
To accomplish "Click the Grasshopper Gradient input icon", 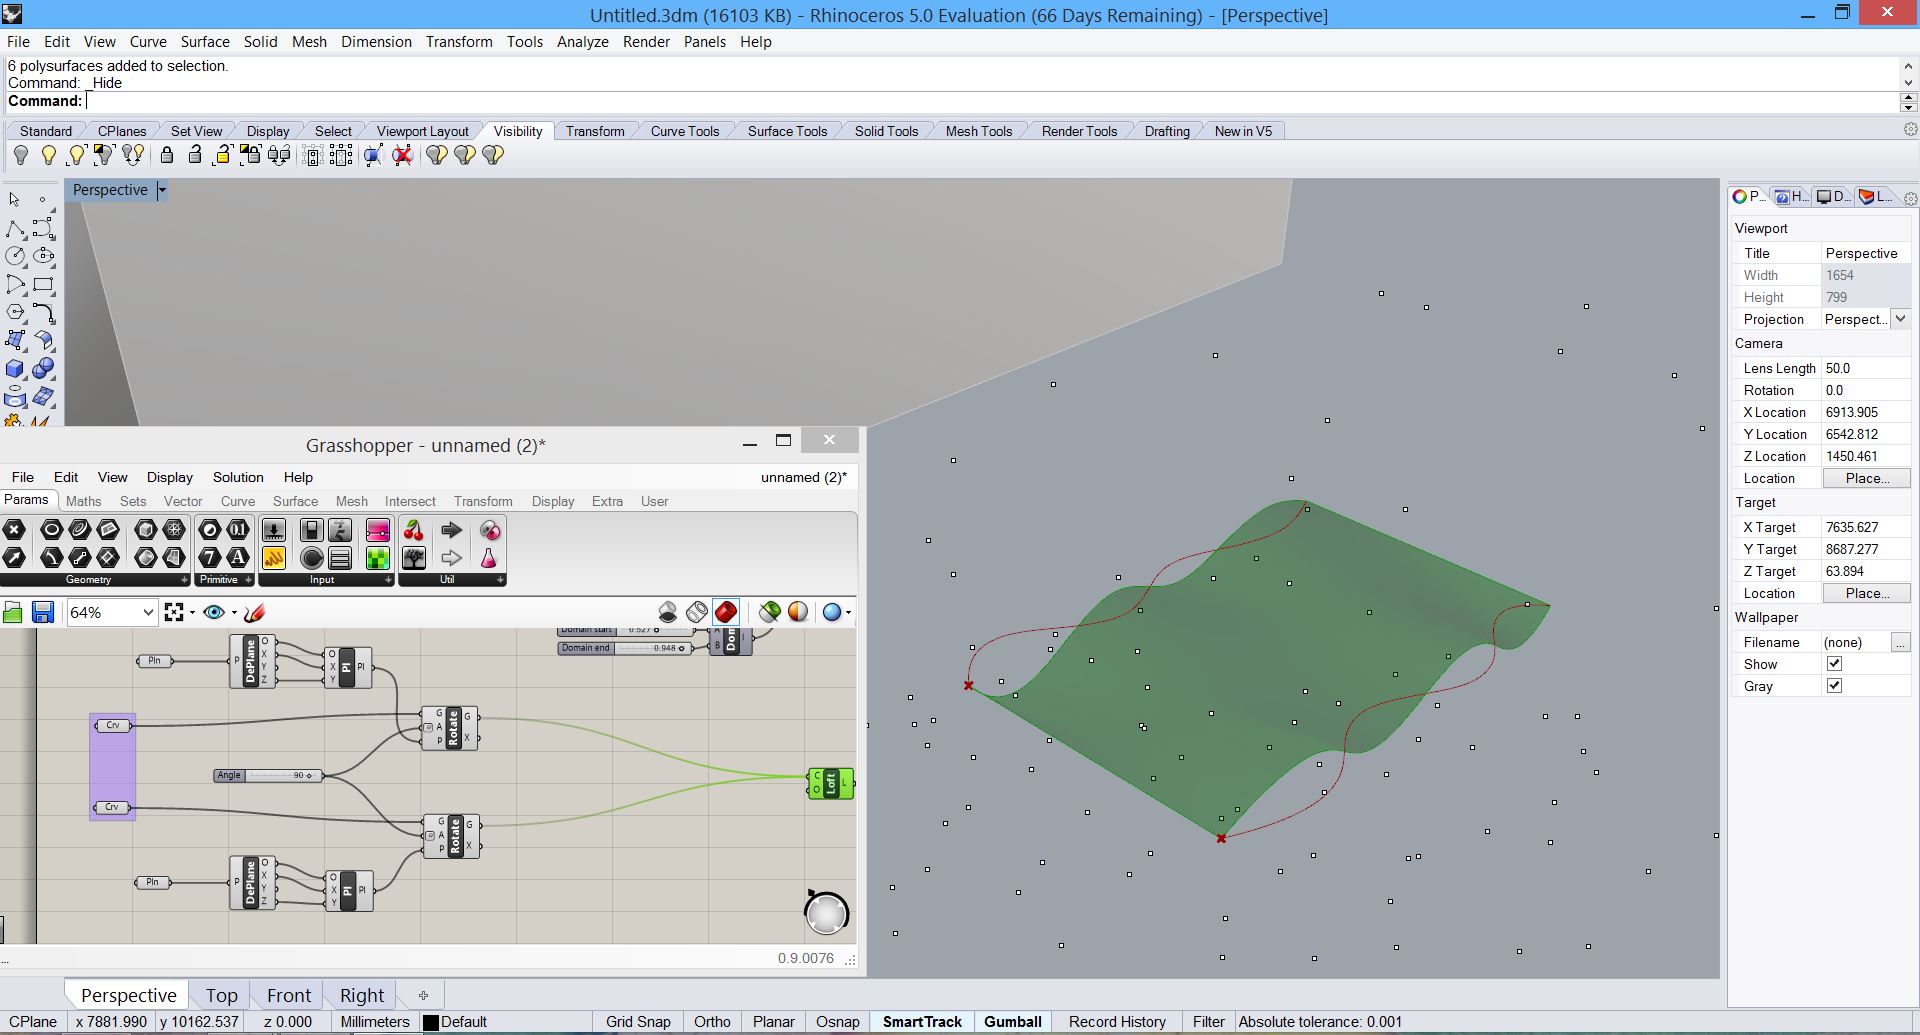I will coord(378,530).
